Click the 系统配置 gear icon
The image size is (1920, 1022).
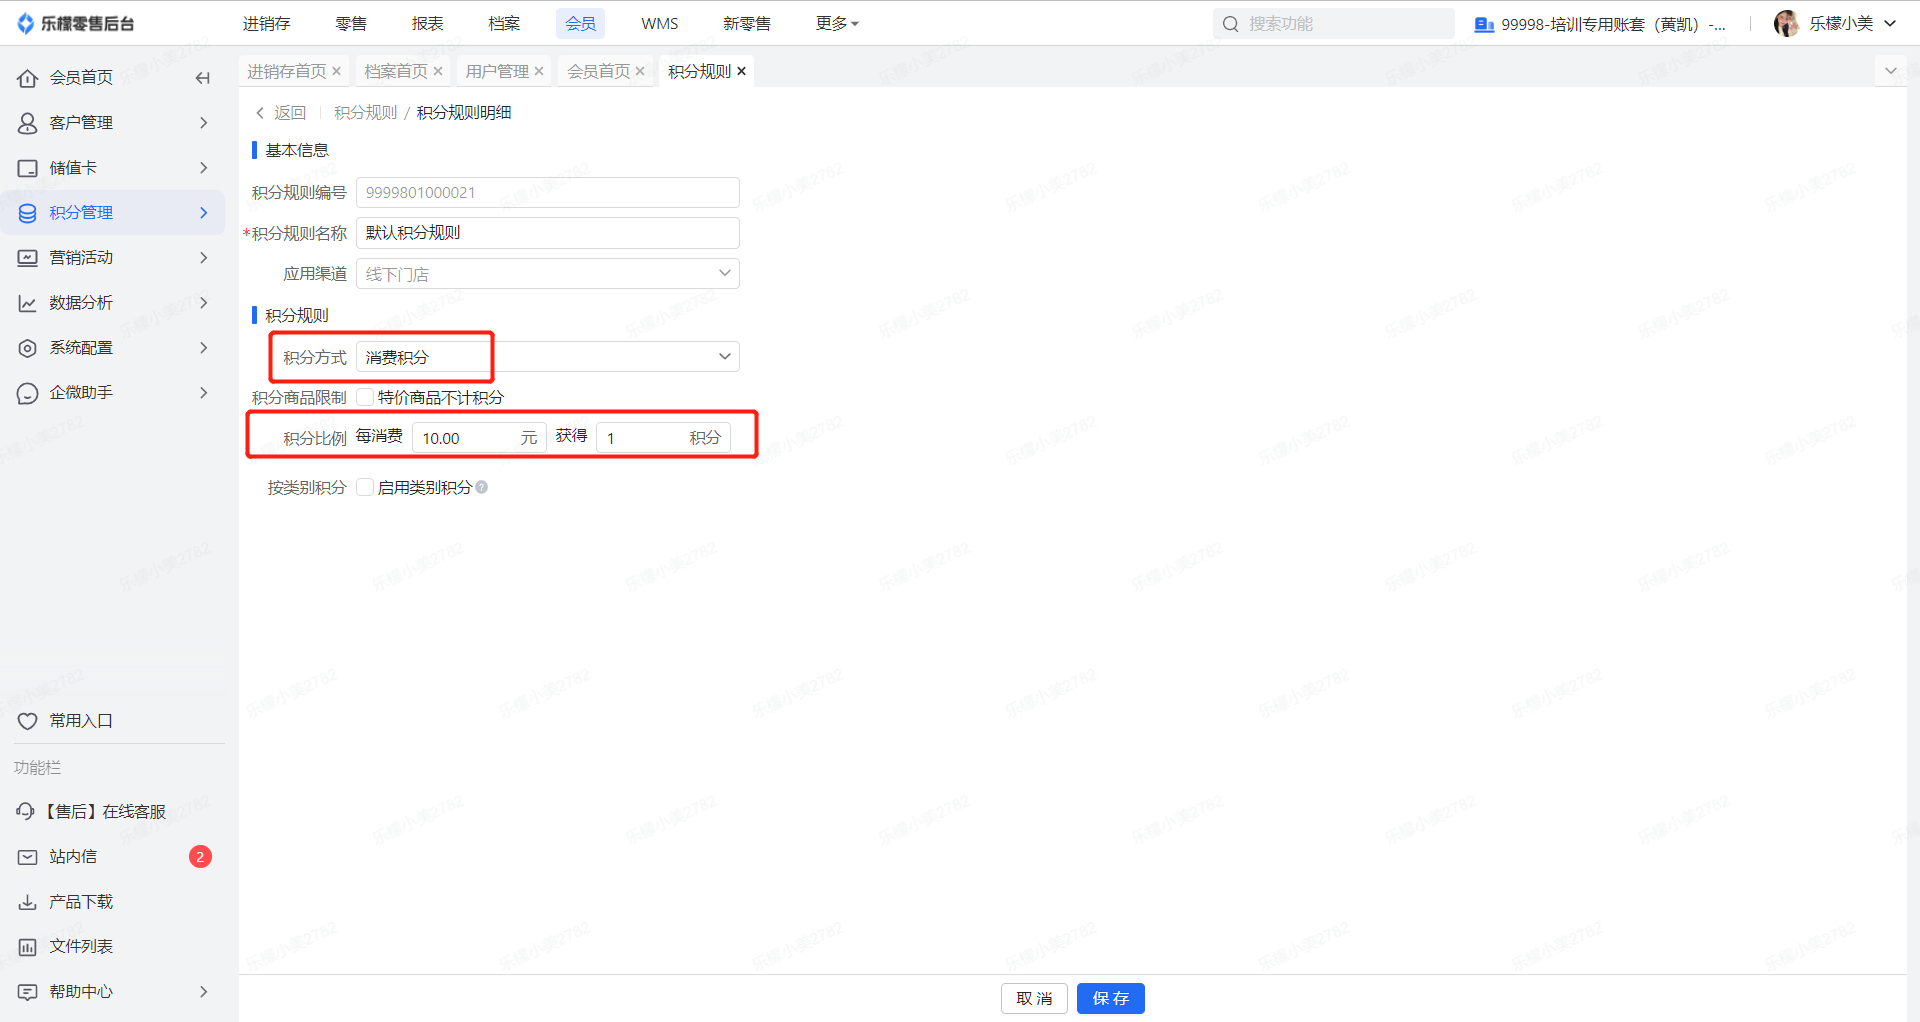point(28,348)
